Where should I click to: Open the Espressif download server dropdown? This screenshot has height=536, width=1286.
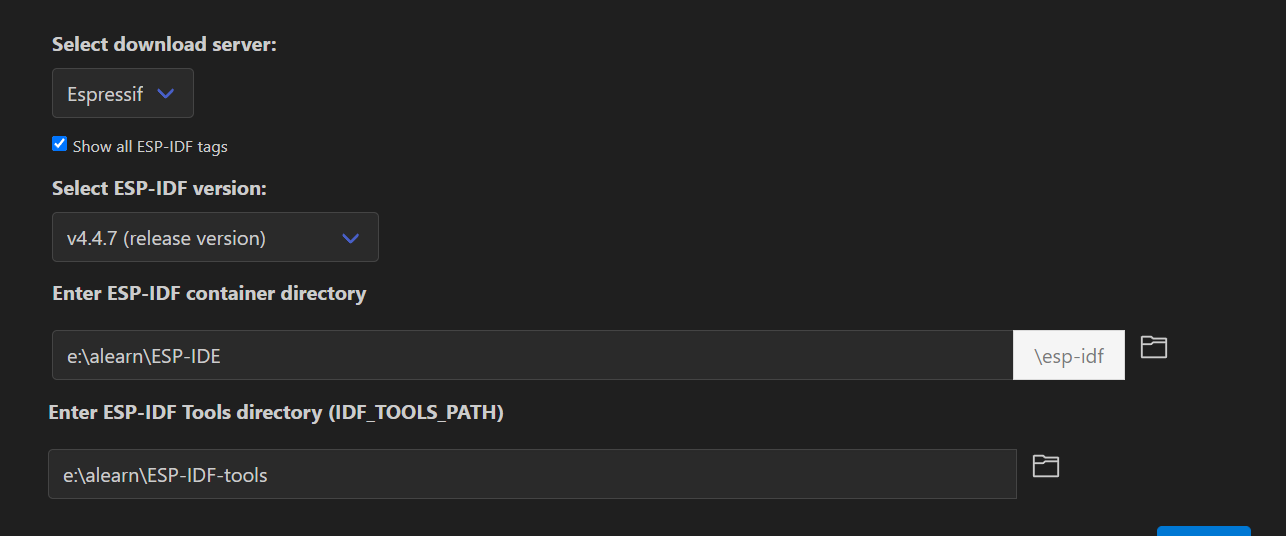[x=123, y=93]
